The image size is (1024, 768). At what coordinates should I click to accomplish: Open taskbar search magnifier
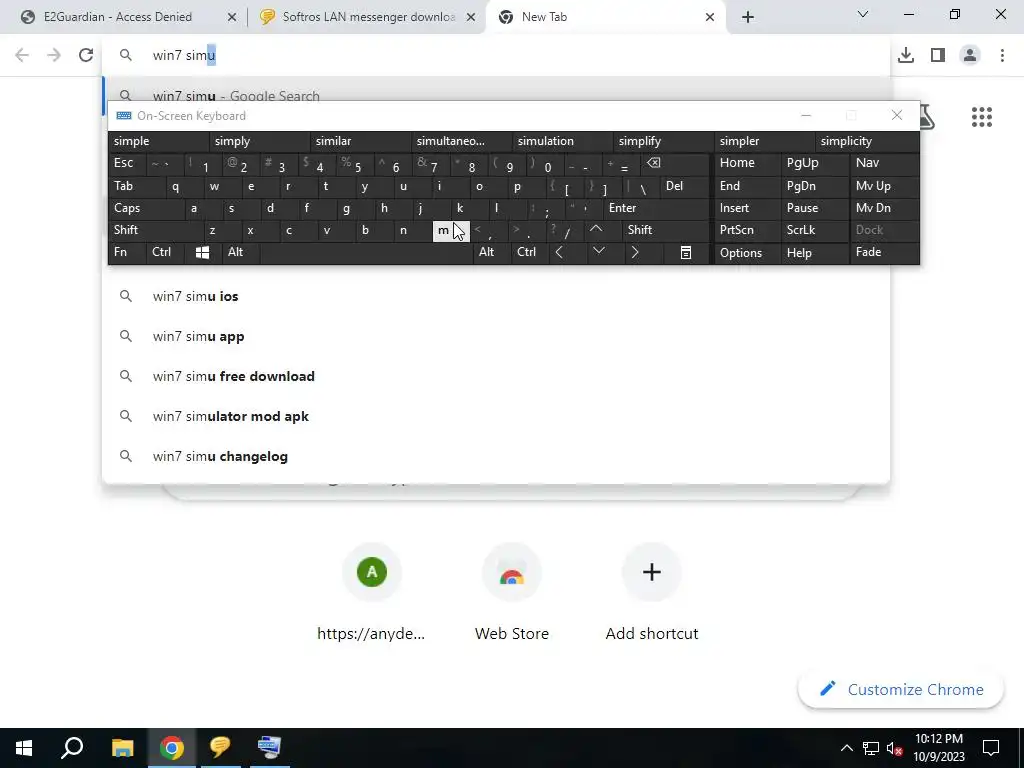[x=72, y=748]
